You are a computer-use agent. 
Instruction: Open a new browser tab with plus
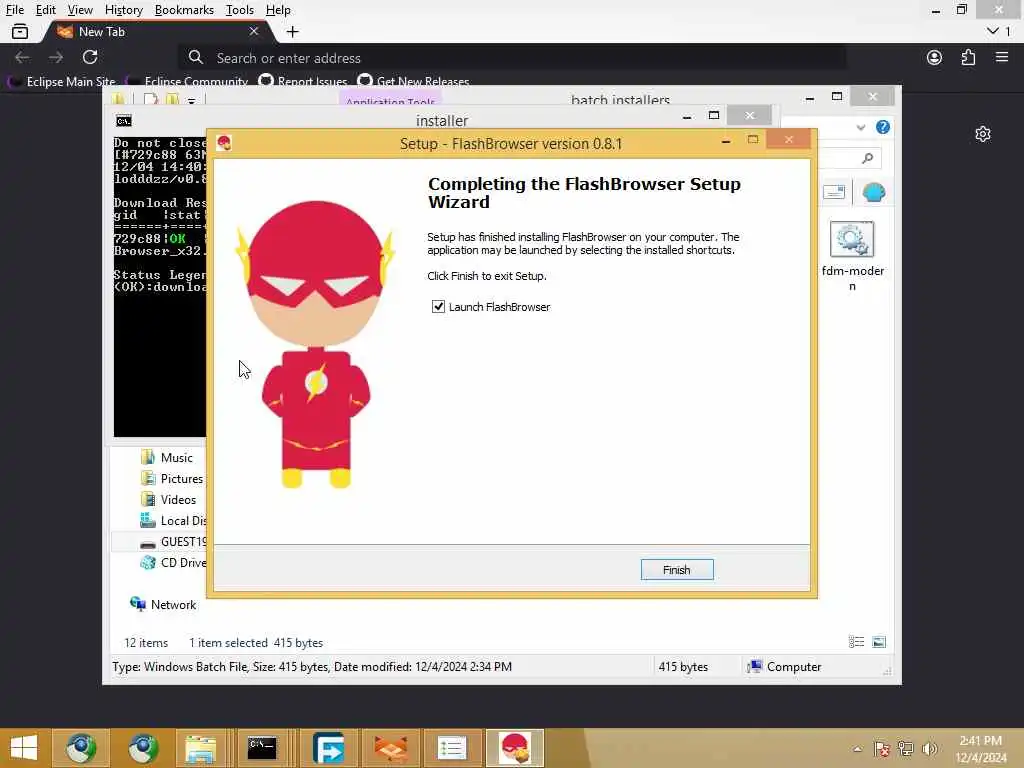click(x=293, y=31)
